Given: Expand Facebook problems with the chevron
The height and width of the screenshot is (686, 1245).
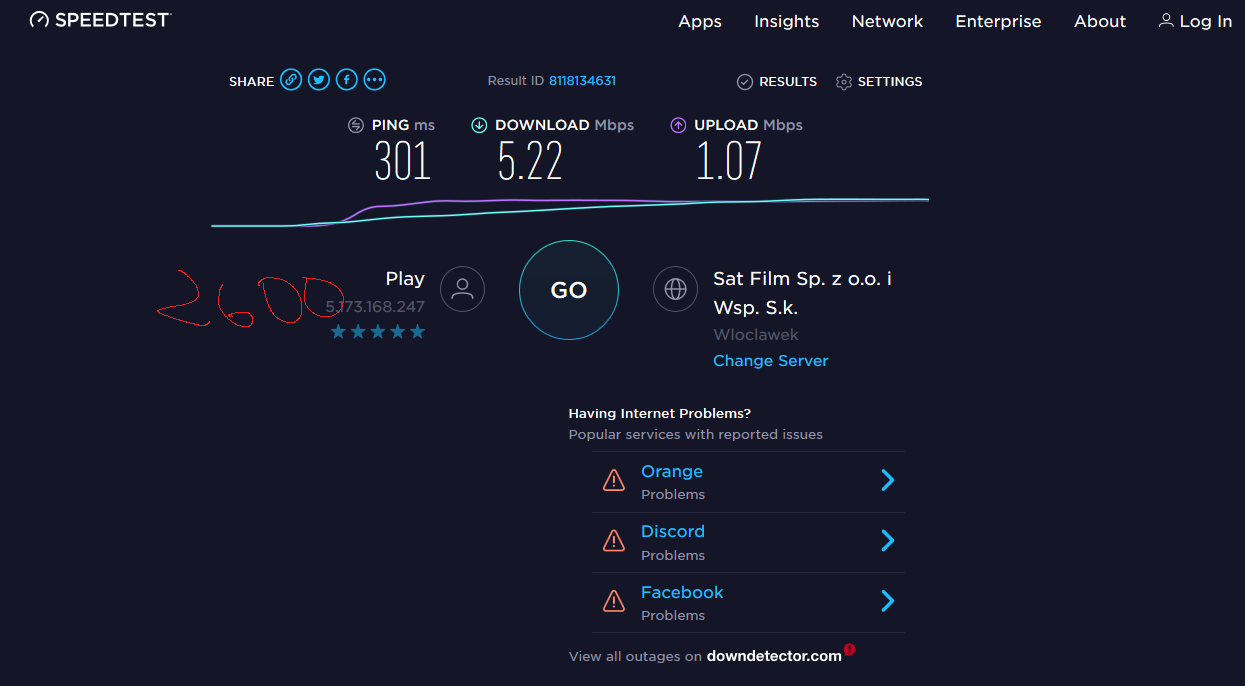Looking at the screenshot, I should 887,601.
